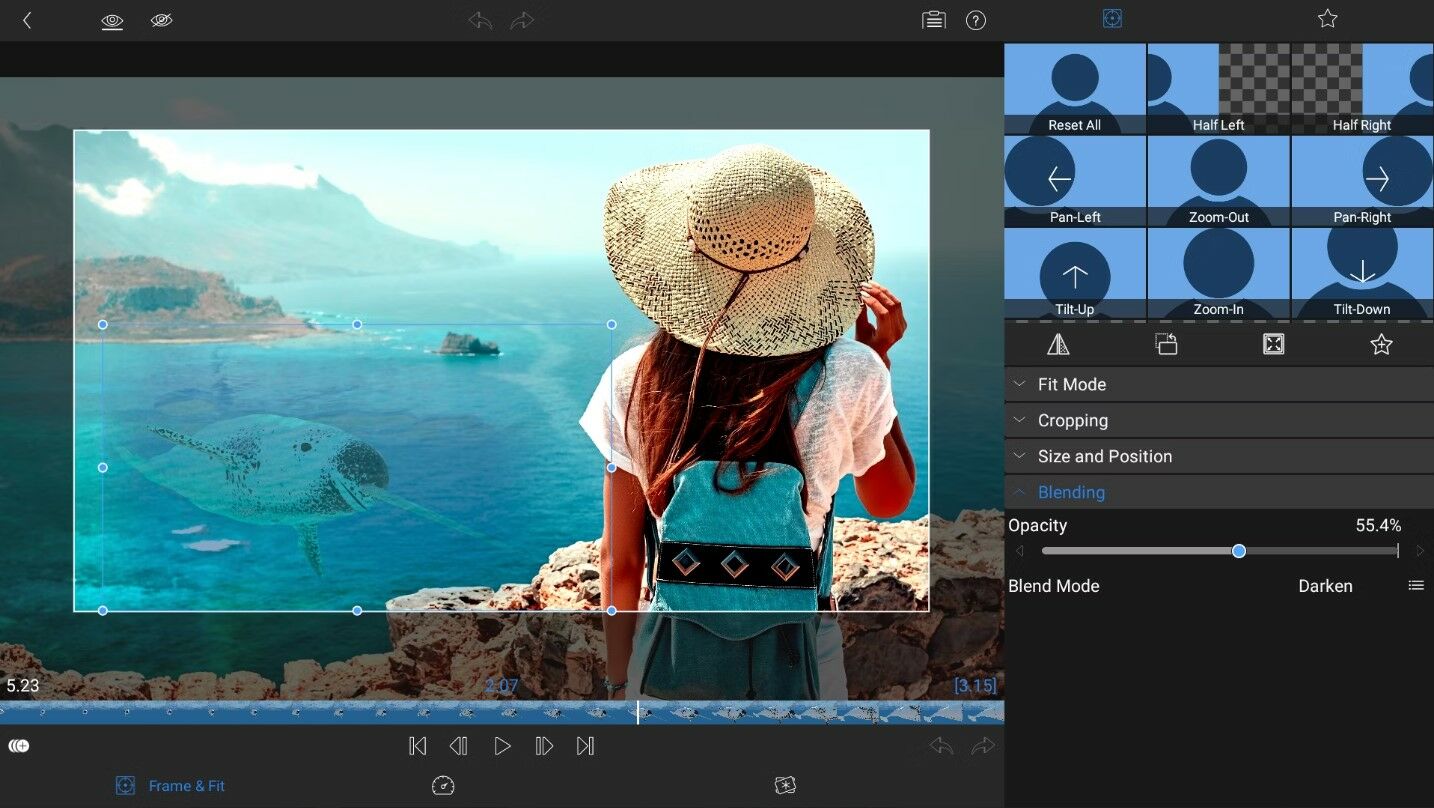Screen dimensions: 1434x808
Task: Toggle the keyframe add icon at bottom left
Action: 19,746
